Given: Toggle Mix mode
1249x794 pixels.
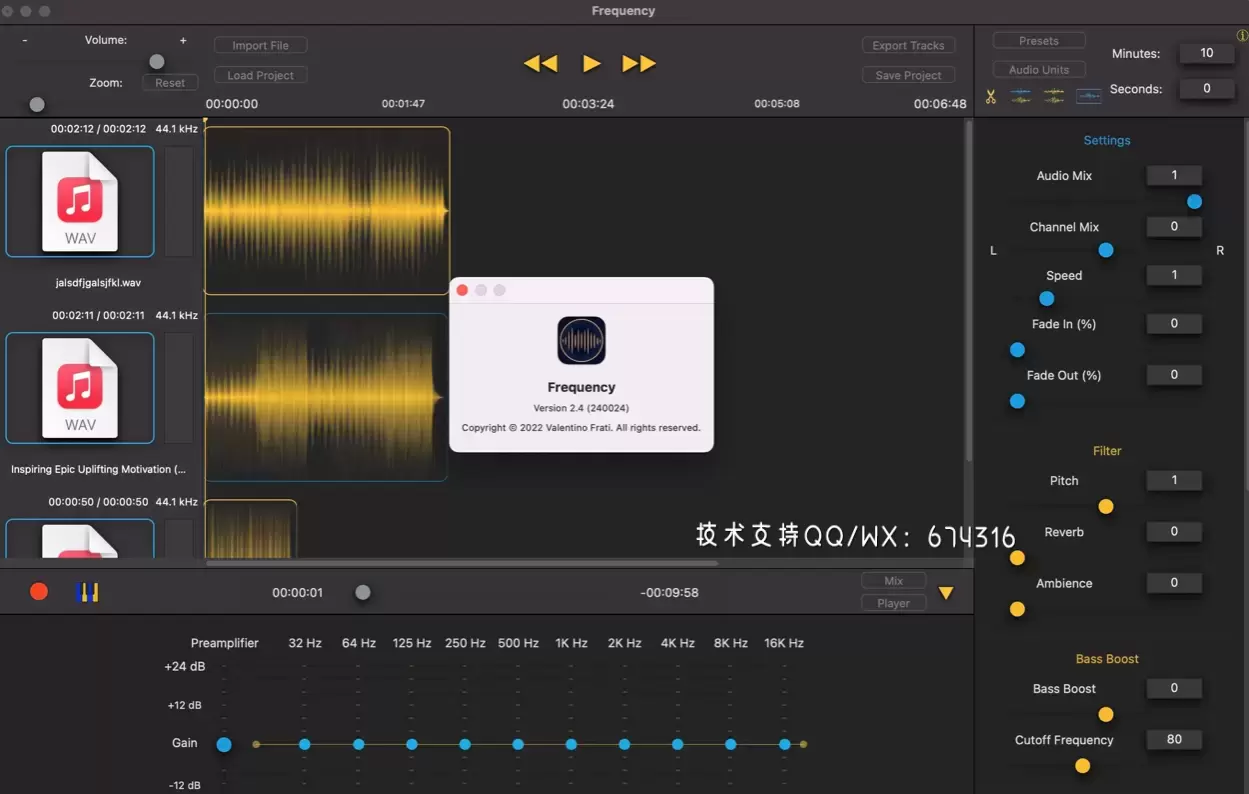Looking at the screenshot, I should [893, 580].
